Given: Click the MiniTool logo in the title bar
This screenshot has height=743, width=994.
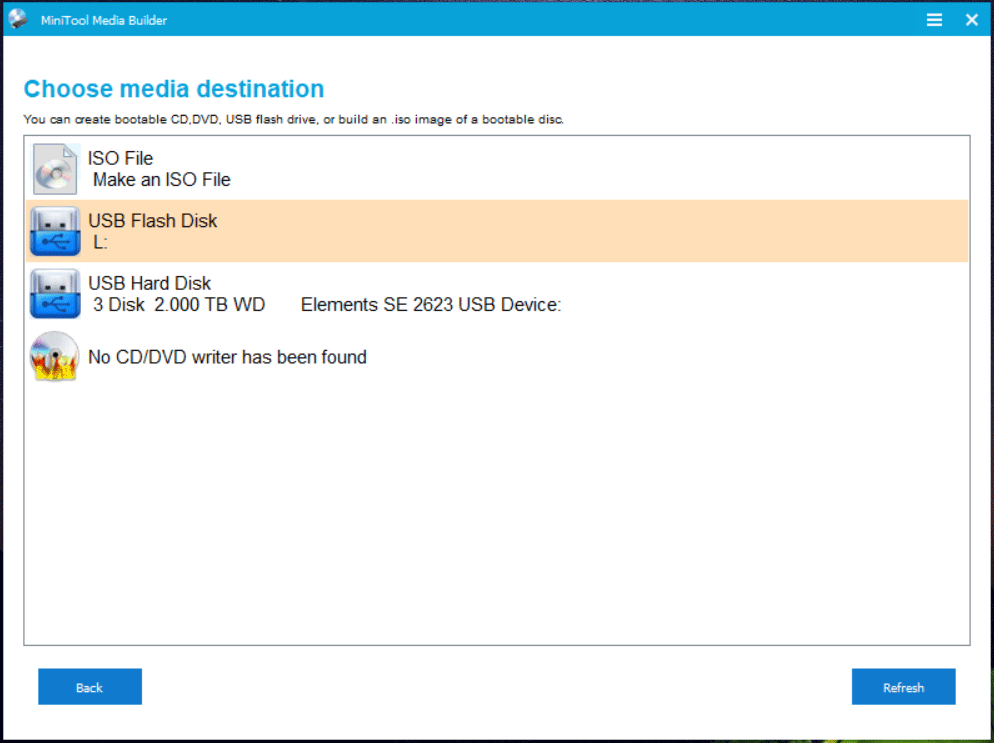Looking at the screenshot, I should (16, 18).
